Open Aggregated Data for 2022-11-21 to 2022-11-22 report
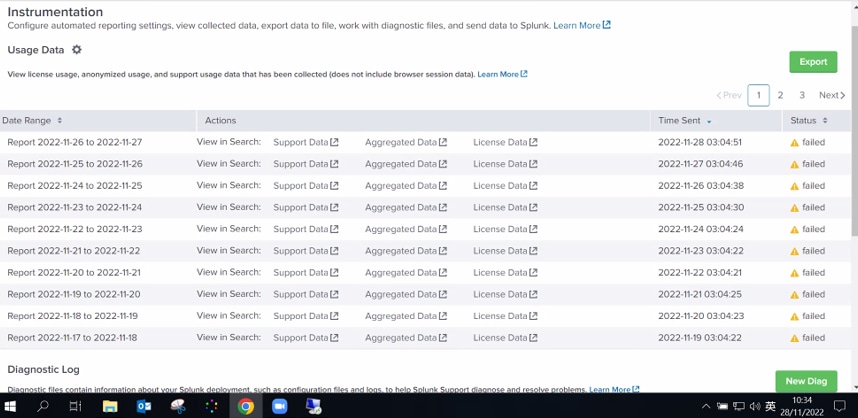The height and width of the screenshot is (418, 858). coord(406,251)
